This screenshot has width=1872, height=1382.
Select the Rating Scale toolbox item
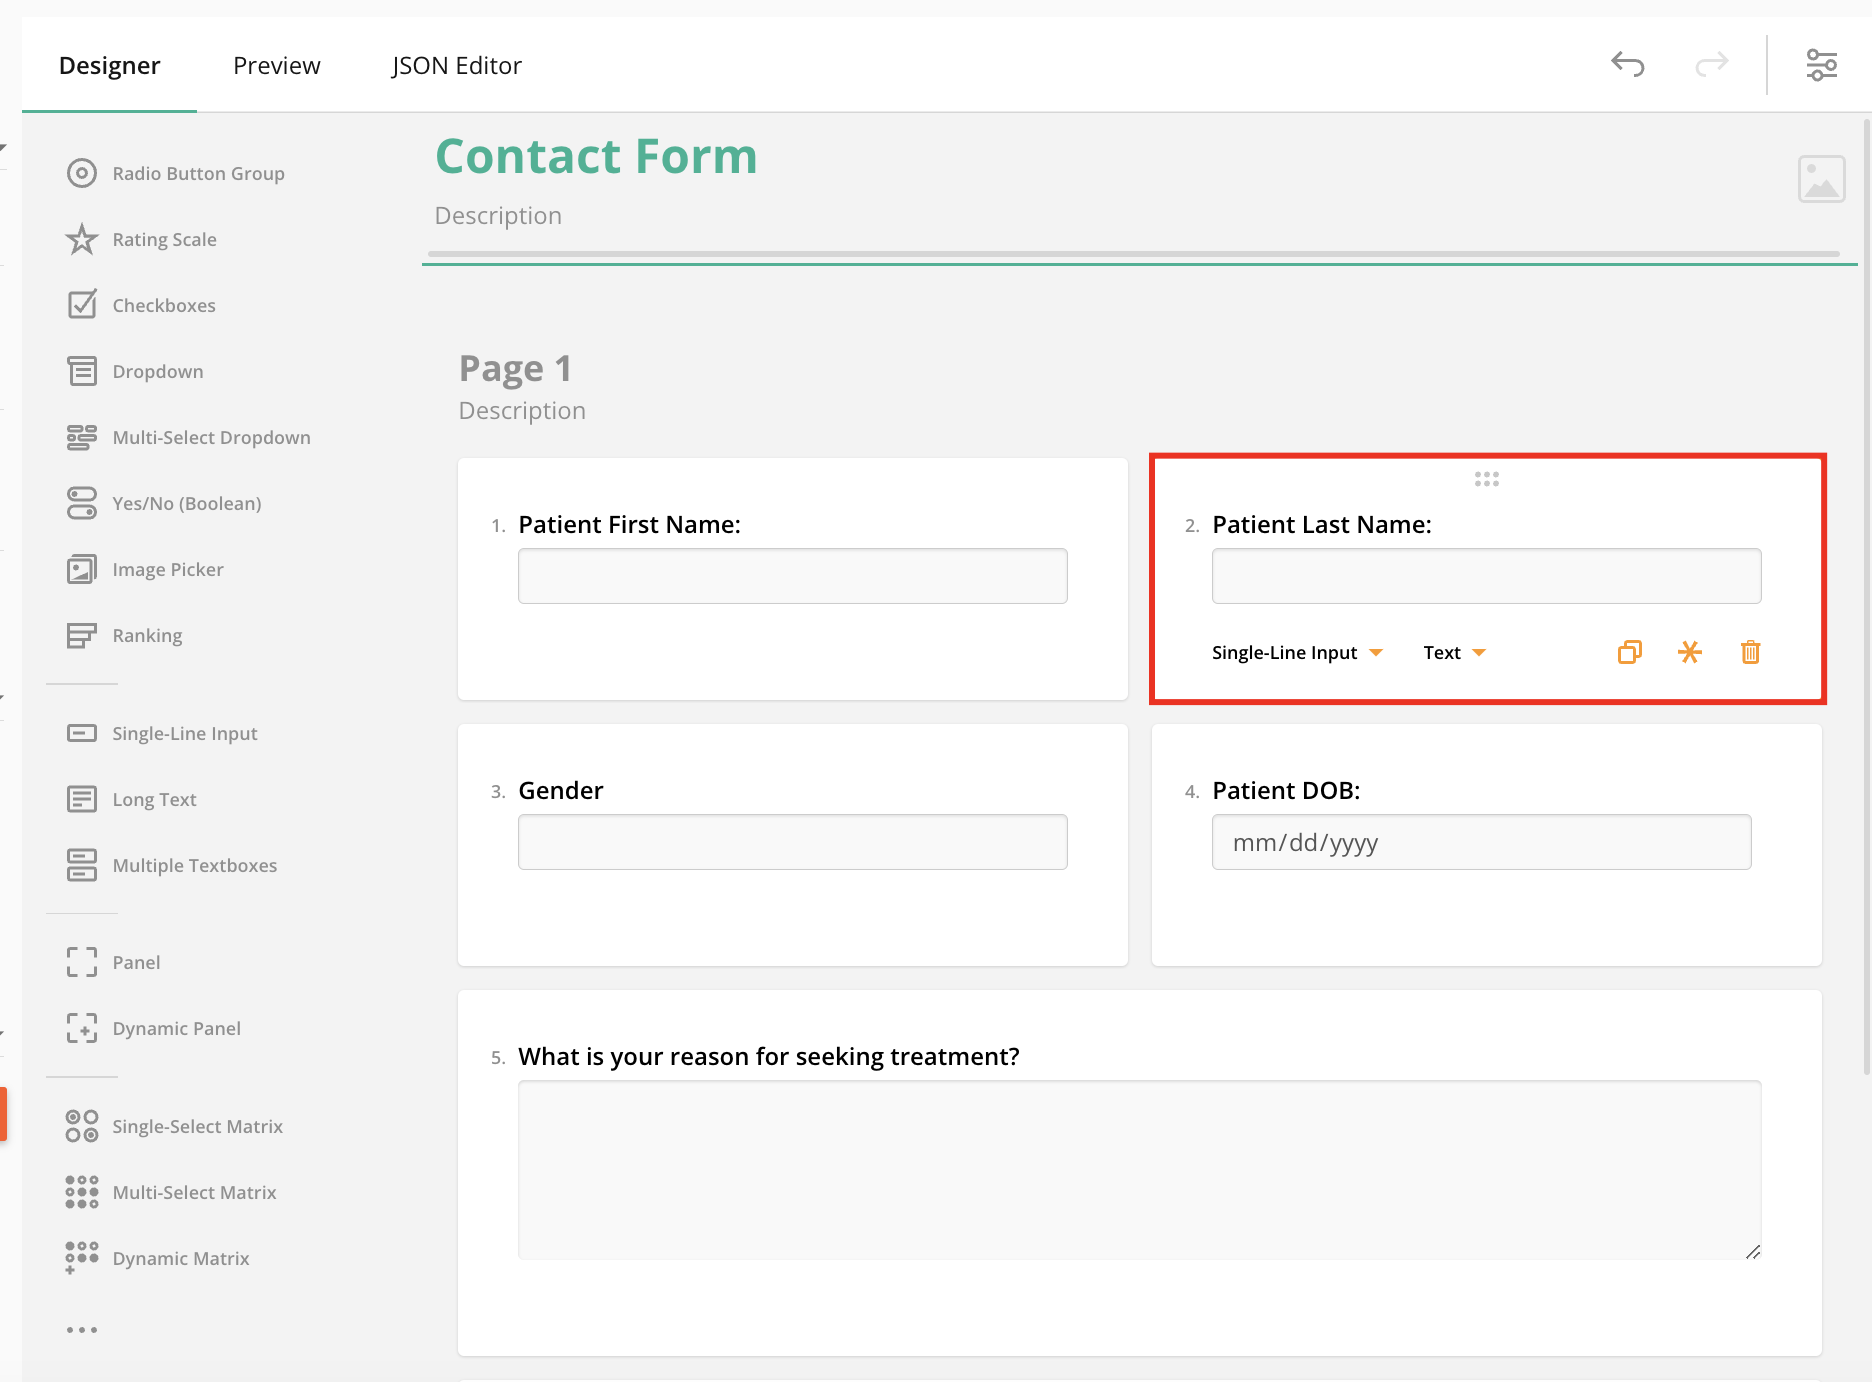point(164,239)
